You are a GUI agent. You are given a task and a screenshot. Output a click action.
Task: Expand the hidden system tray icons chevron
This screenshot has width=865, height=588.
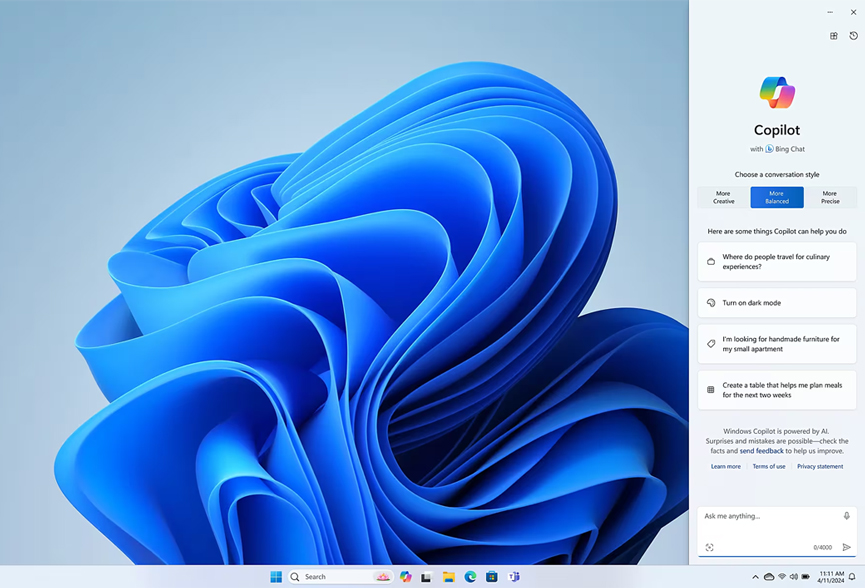755,577
